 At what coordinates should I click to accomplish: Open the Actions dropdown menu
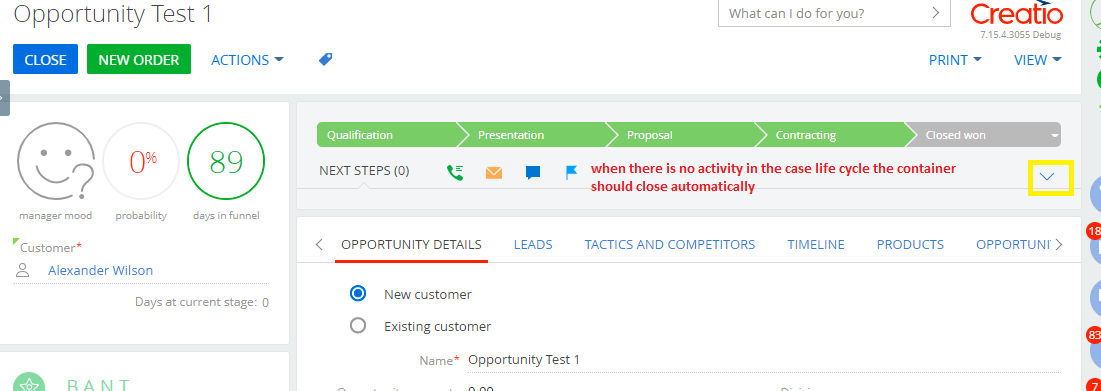[247, 60]
